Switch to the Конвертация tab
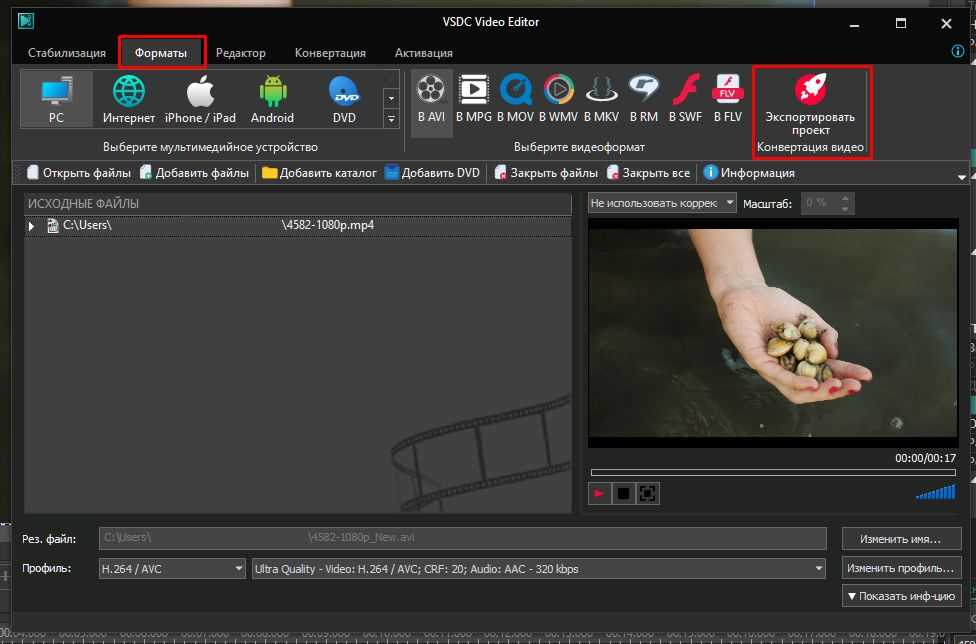Viewport: 976px width, 644px height. point(330,53)
